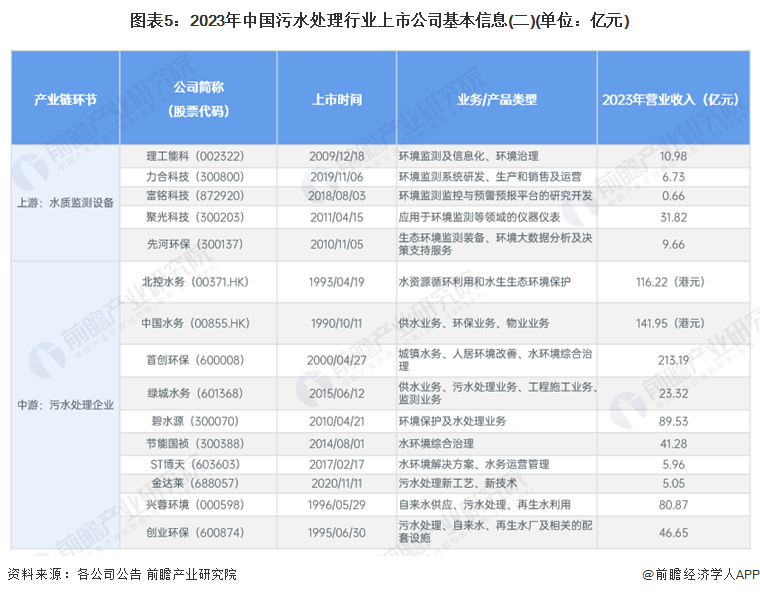The image size is (760, 595).
Task: Select listing date 2010/11/05
Action: [x=337, y=244]
